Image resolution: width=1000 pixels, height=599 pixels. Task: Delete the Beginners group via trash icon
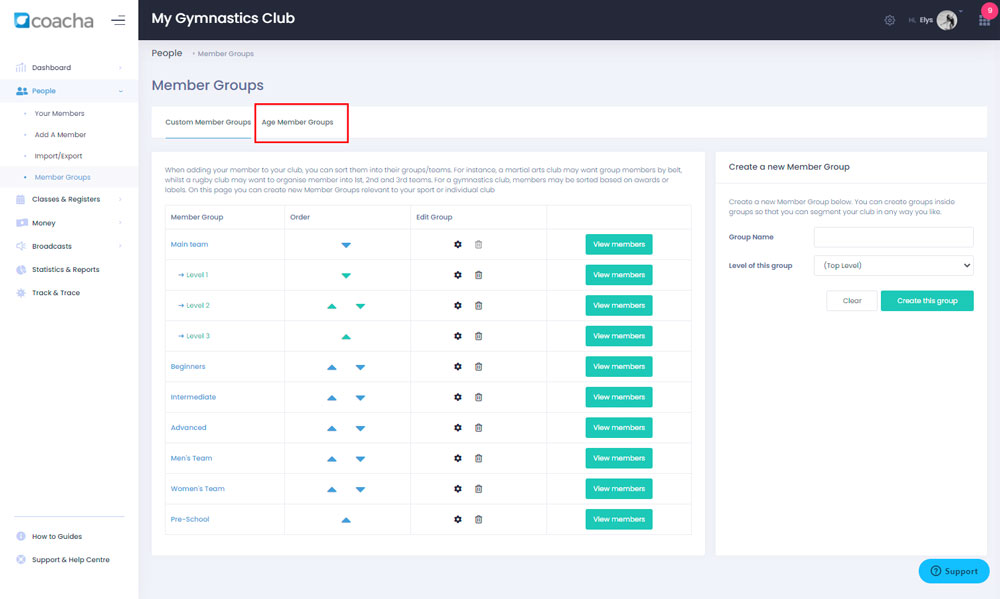point(478,367)
